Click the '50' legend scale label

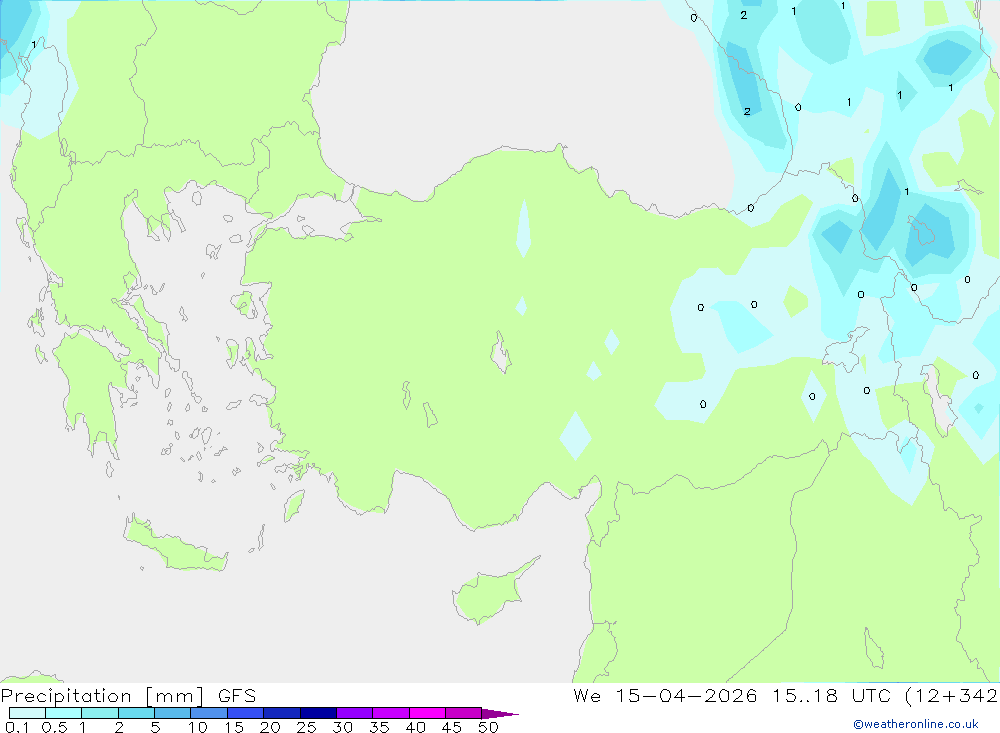(489, 727)
